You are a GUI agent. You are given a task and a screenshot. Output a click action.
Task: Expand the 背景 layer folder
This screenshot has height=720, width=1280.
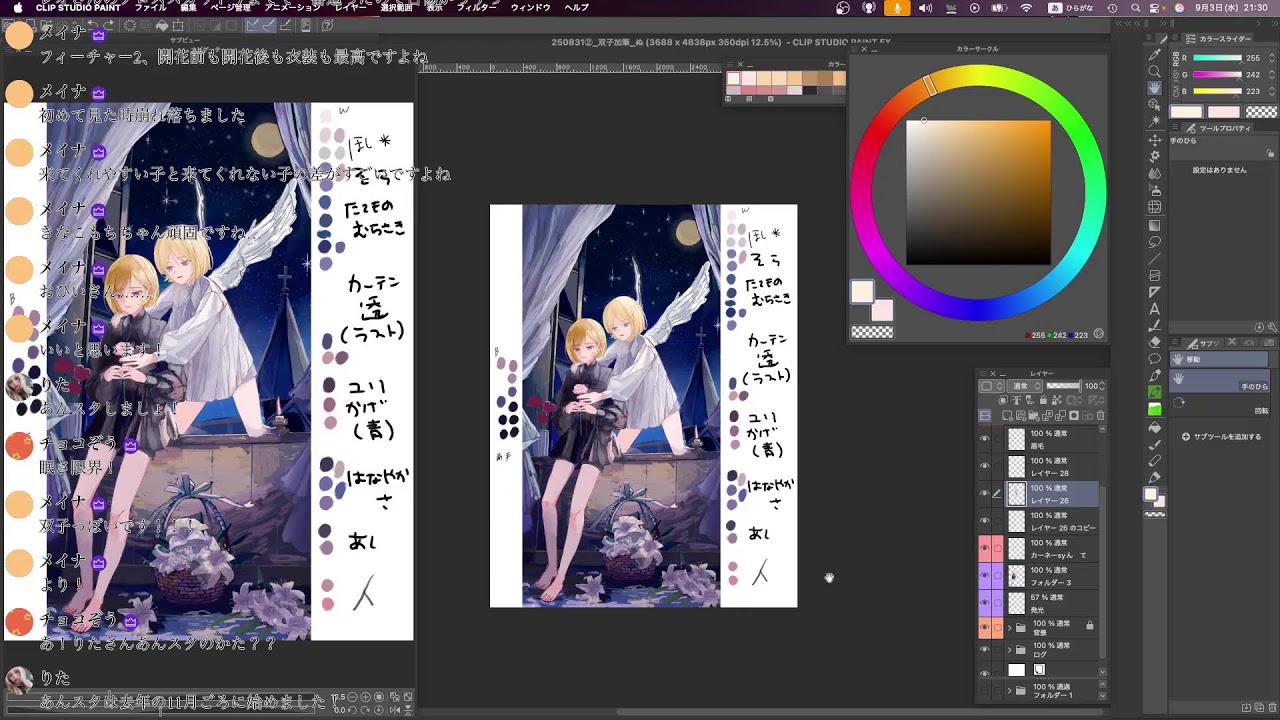[1009, 627]
